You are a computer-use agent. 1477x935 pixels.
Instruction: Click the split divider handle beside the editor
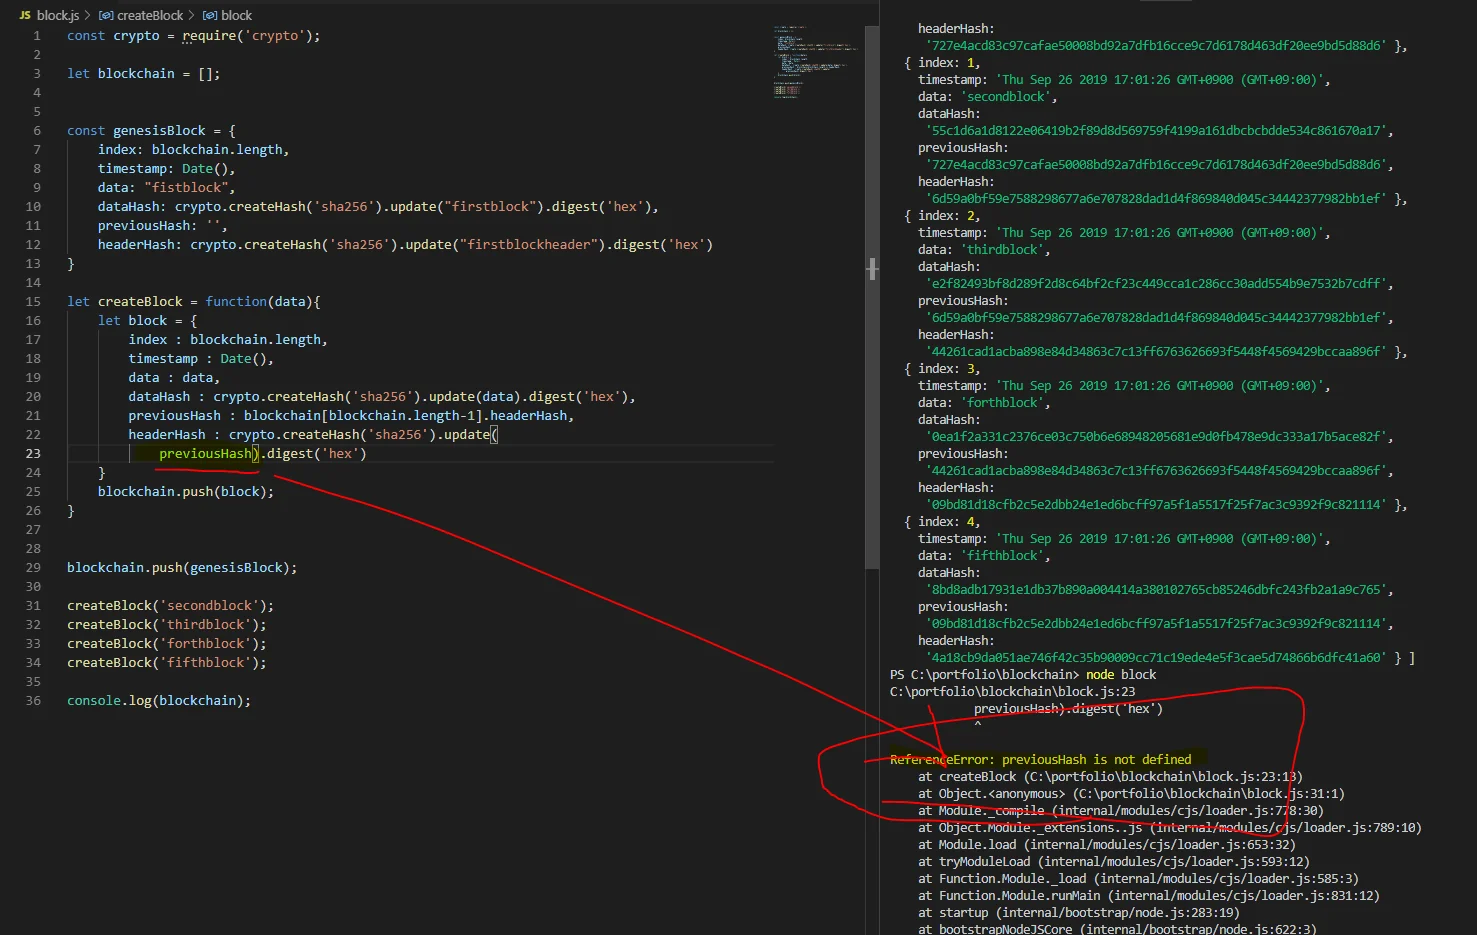(872, 269)
